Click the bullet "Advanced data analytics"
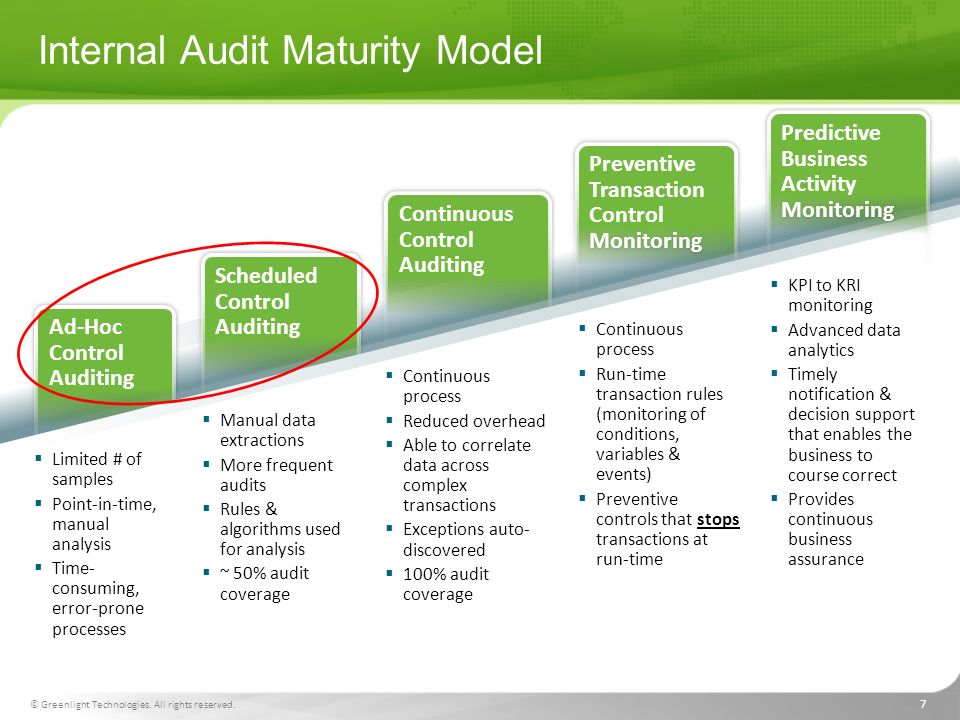This screenshot has width=960, height=720. (x=844, y=340)
